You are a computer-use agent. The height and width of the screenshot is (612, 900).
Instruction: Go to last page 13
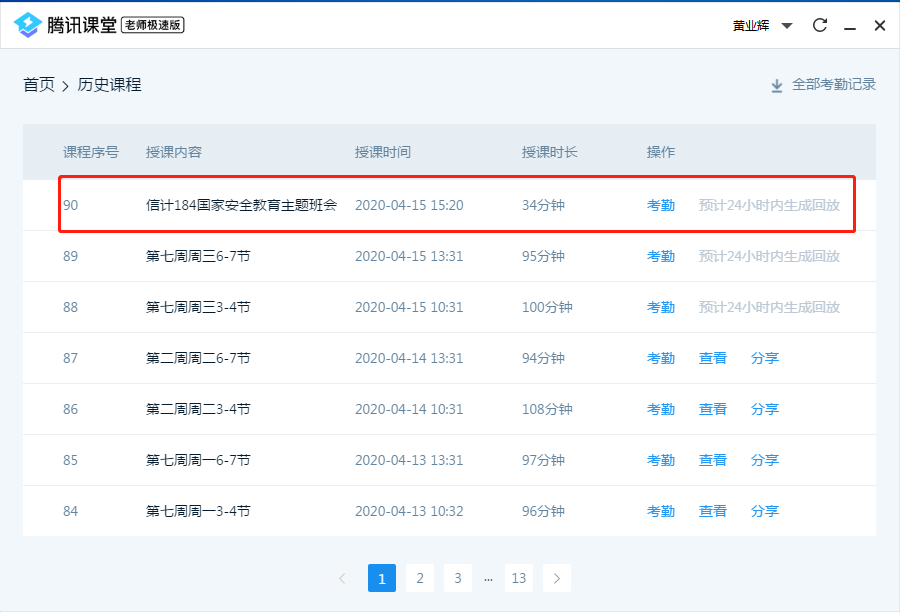click(x=518, y=578)
